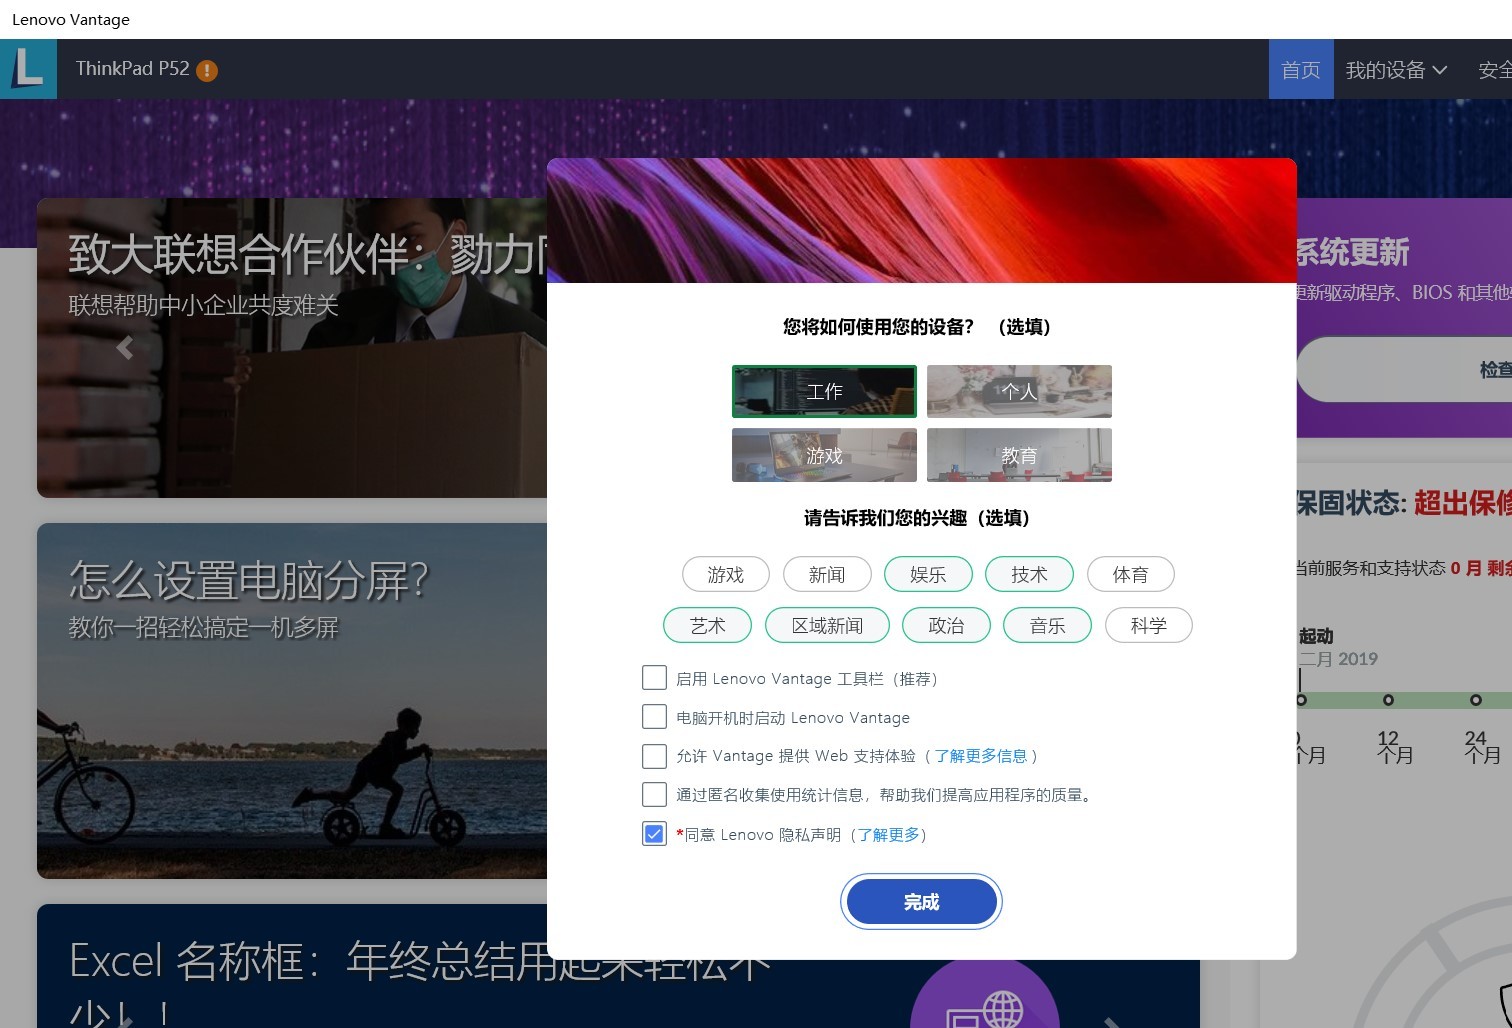Check 允许 Vantage 提供 Web 支持体验
Viewport: 1512px width, 1028px height.
[654, 756]
